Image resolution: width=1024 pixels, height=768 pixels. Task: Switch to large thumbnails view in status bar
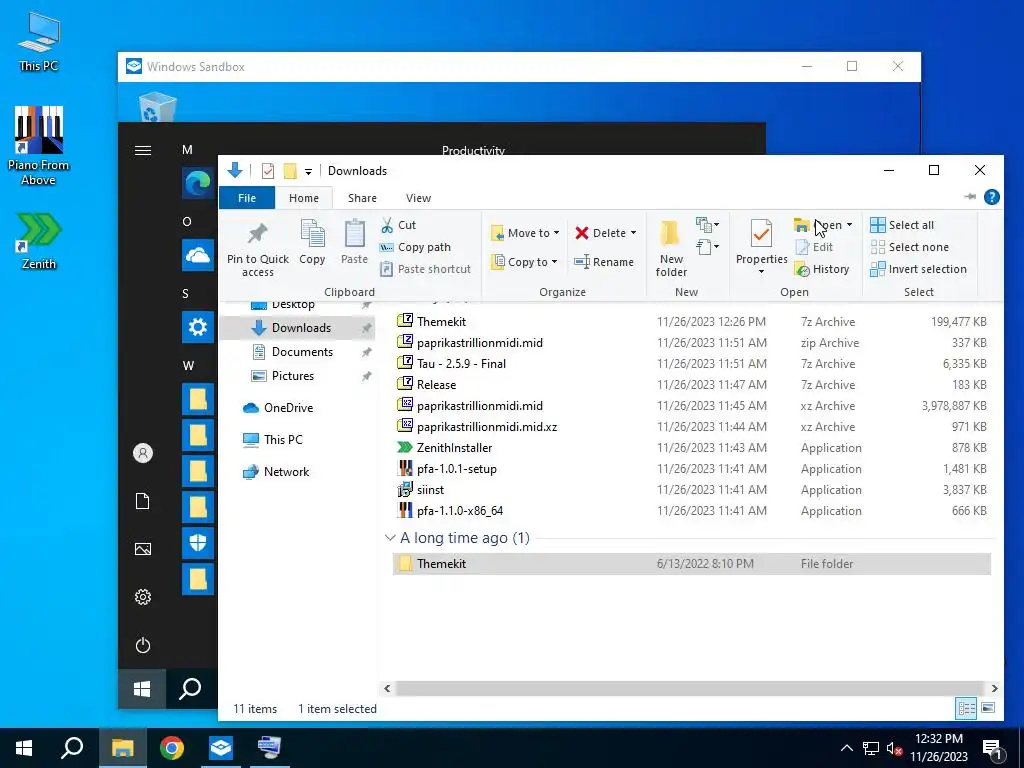point(988,708)
